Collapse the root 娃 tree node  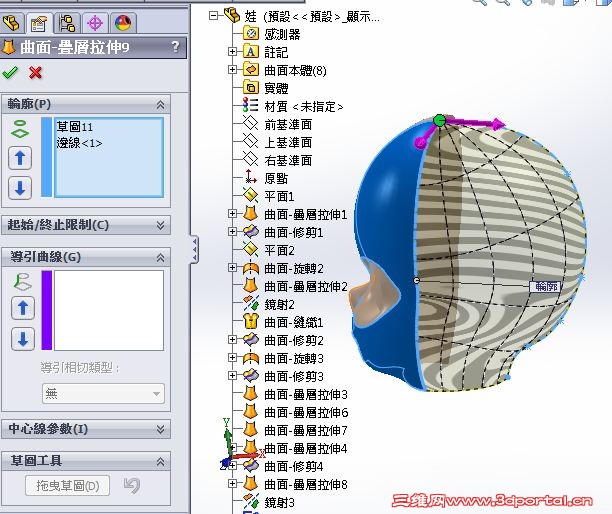(x=213, y=16)
